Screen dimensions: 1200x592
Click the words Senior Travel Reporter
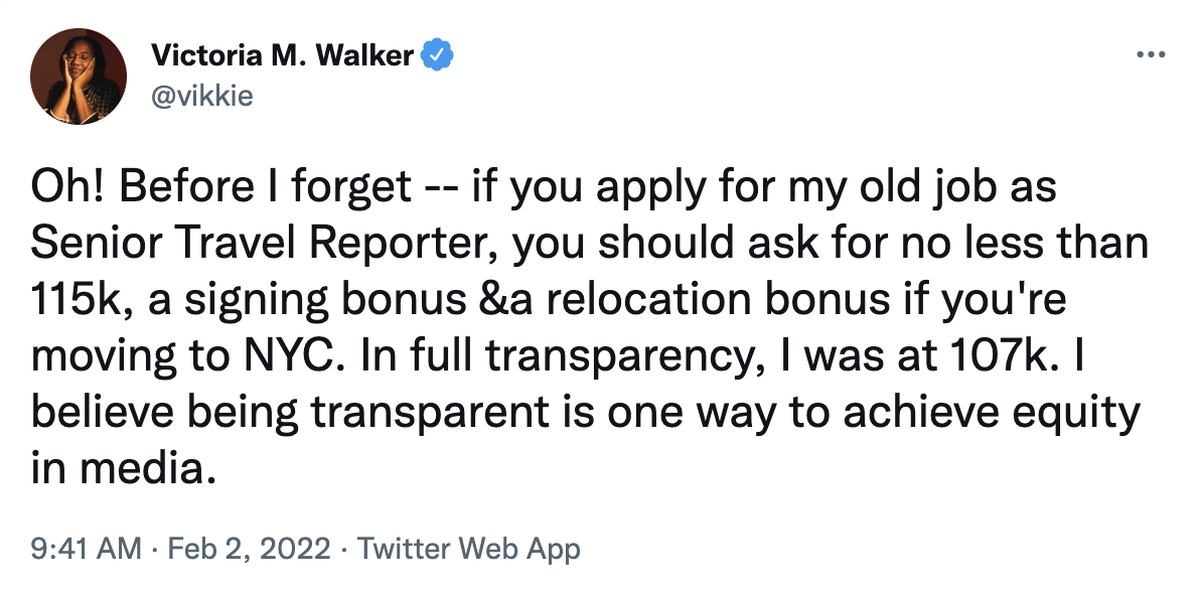(269, 243)
